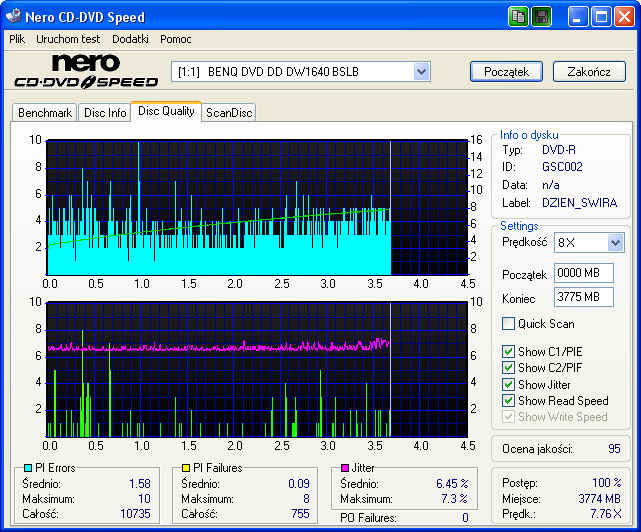Minimize the Nero CD-DVD Speed window
Viewport: 641px width, 532px height.
pyautogui.click(x=578, y=17)
